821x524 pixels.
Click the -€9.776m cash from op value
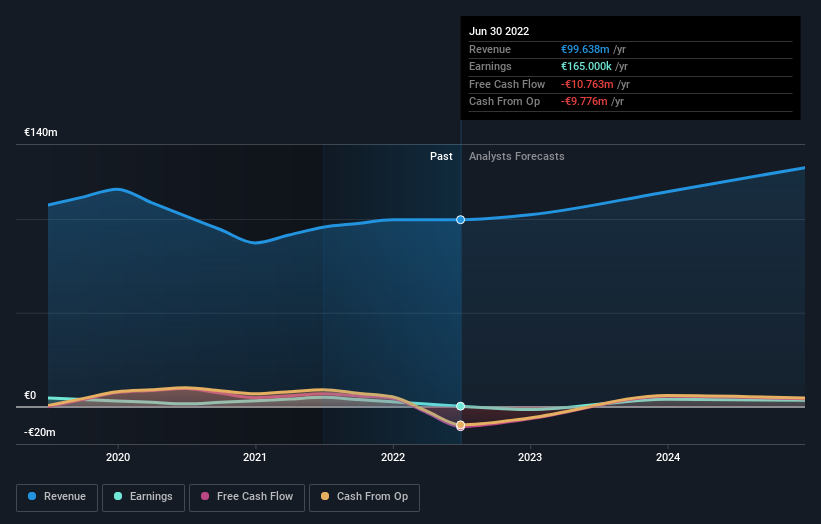click(584, 102)
